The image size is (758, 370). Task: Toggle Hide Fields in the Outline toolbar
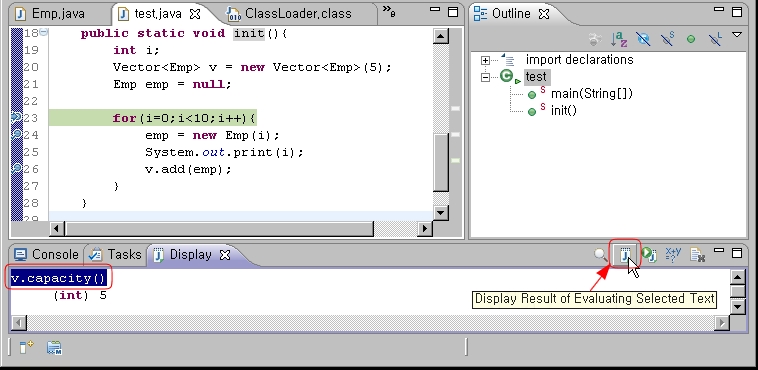point(643,39)
